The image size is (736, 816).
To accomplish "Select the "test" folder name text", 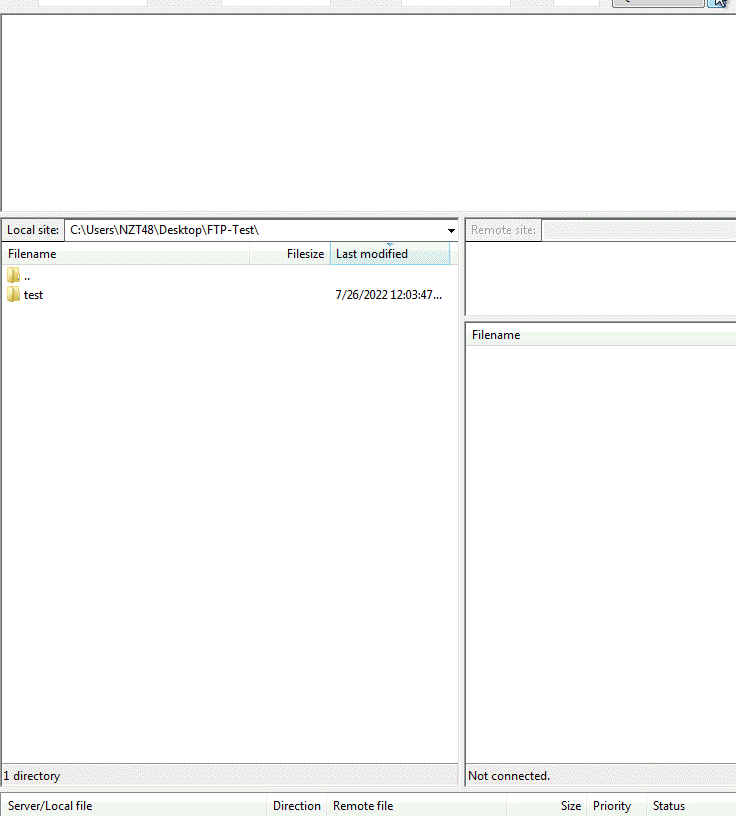I will 34,295.
